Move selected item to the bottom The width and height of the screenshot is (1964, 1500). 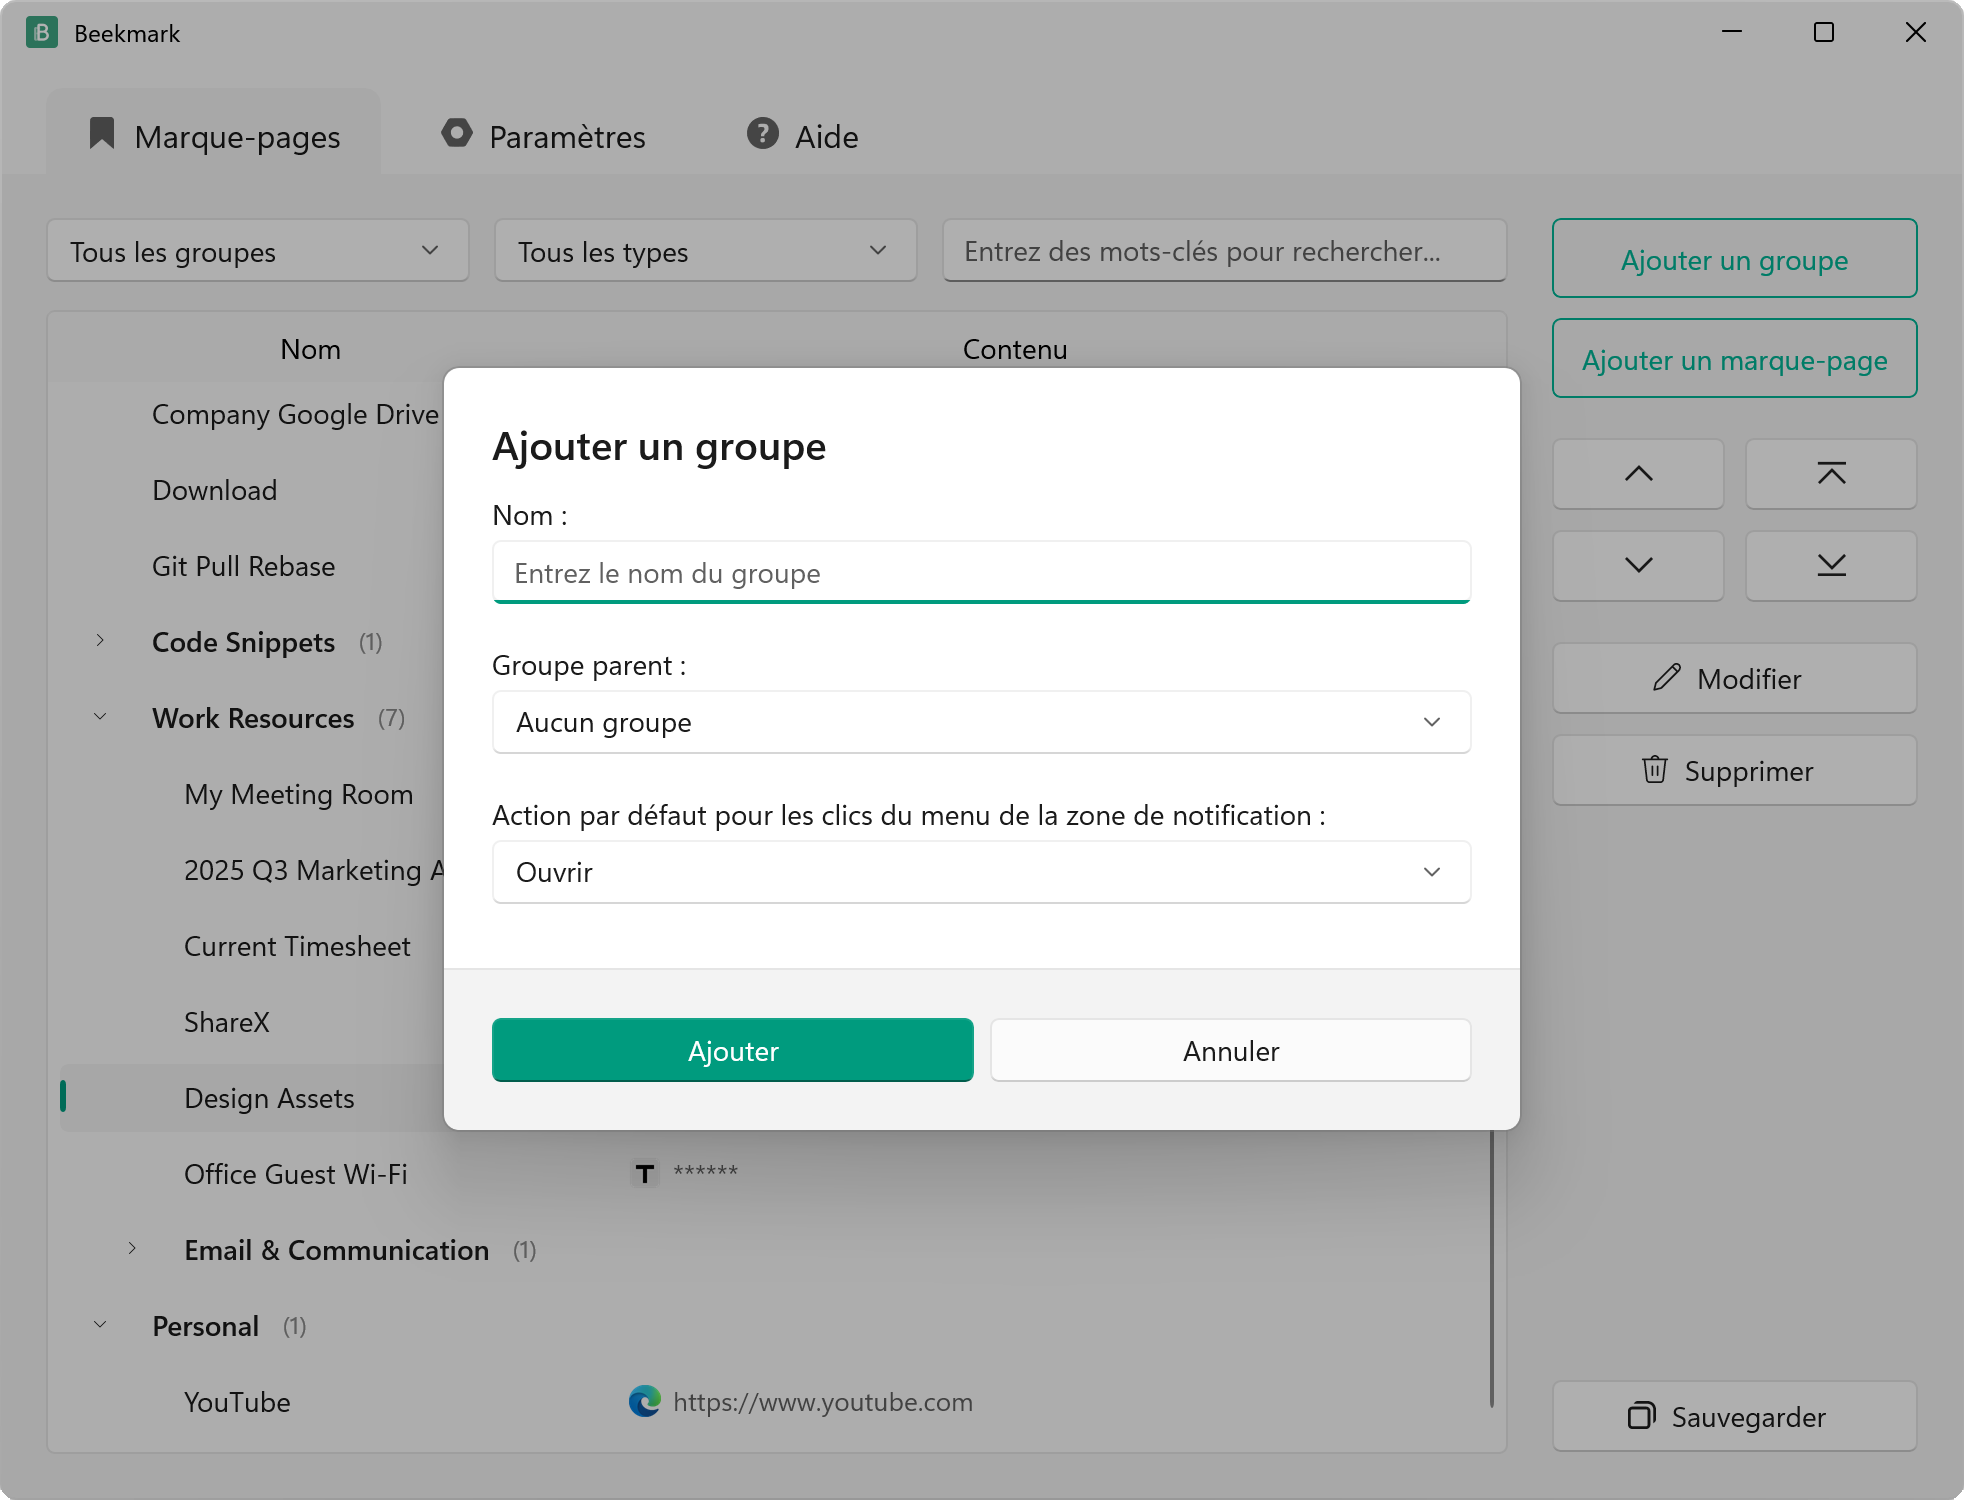1832,566
